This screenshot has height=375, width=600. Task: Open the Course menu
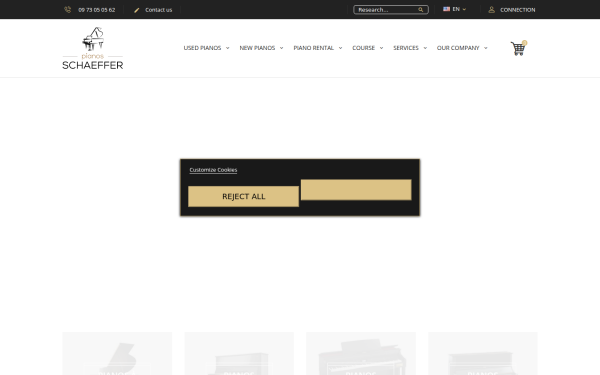[x=364, y=48]
